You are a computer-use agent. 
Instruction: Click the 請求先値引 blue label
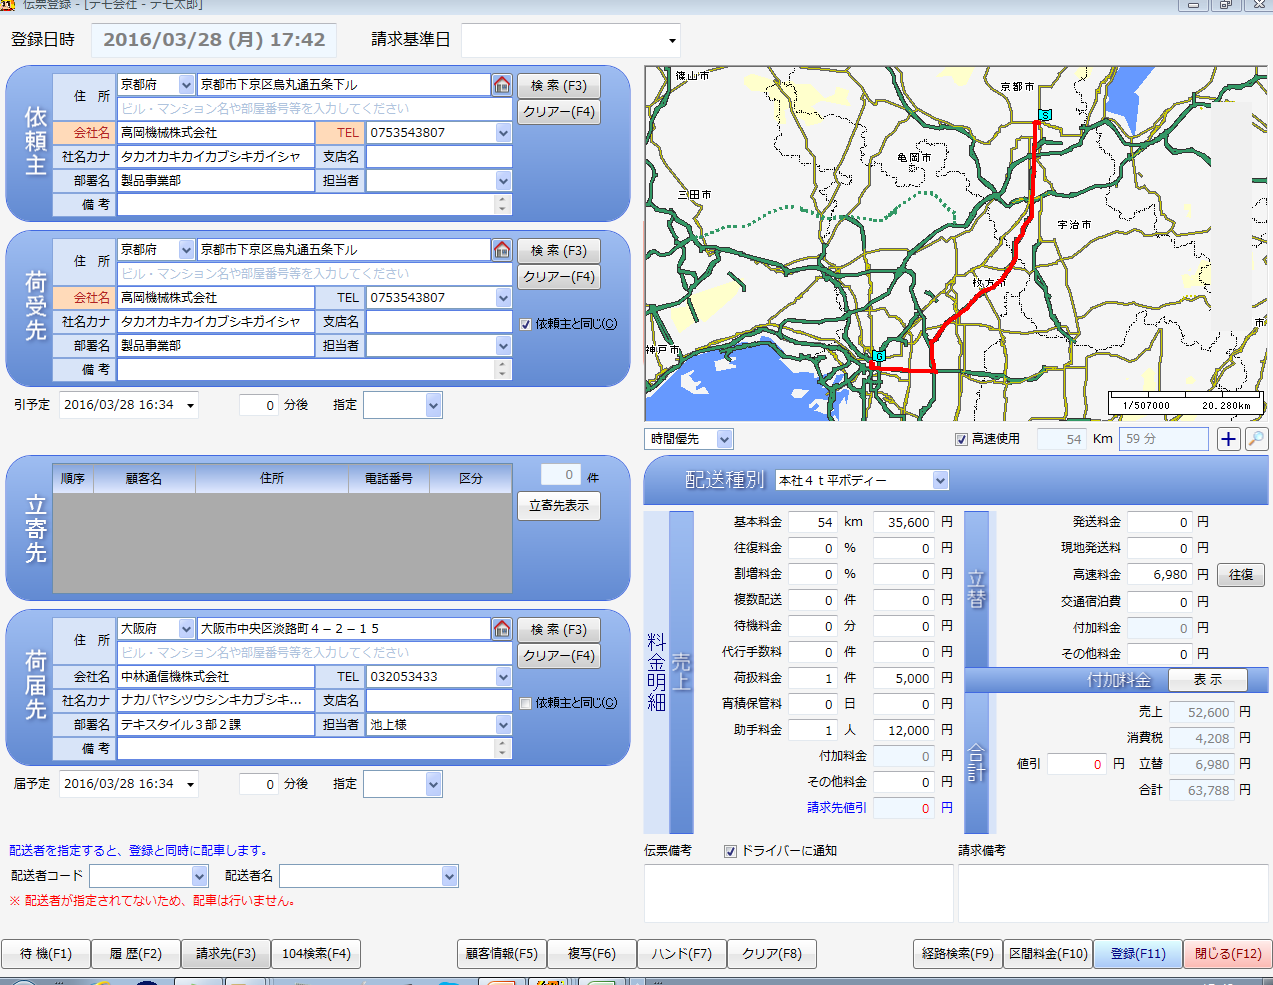(x=837, y=808)
